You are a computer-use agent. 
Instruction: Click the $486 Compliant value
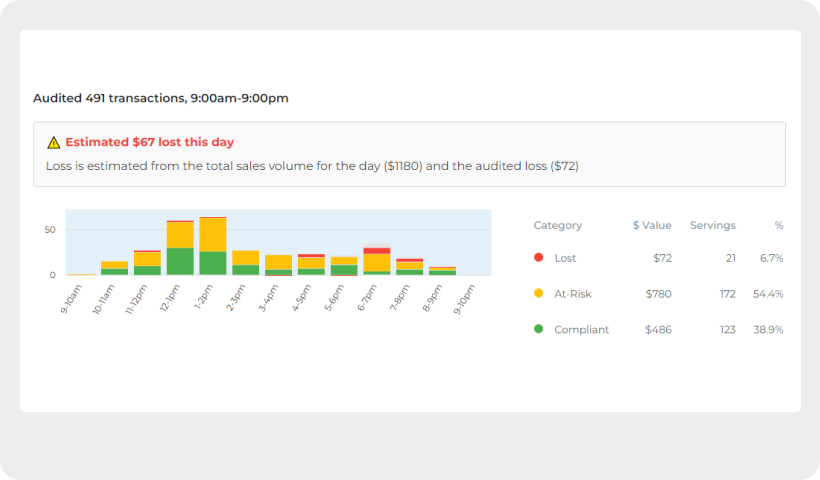coord(658,330)
